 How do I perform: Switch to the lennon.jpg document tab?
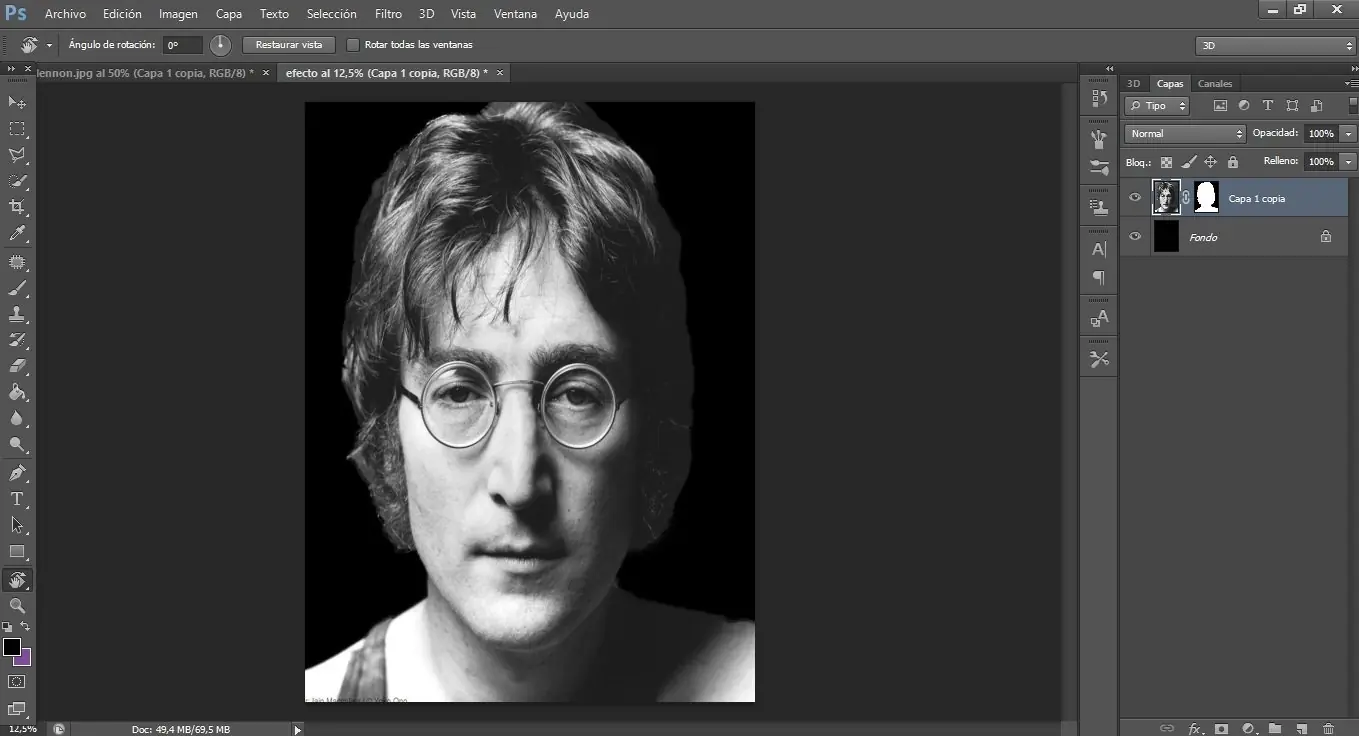144,73
